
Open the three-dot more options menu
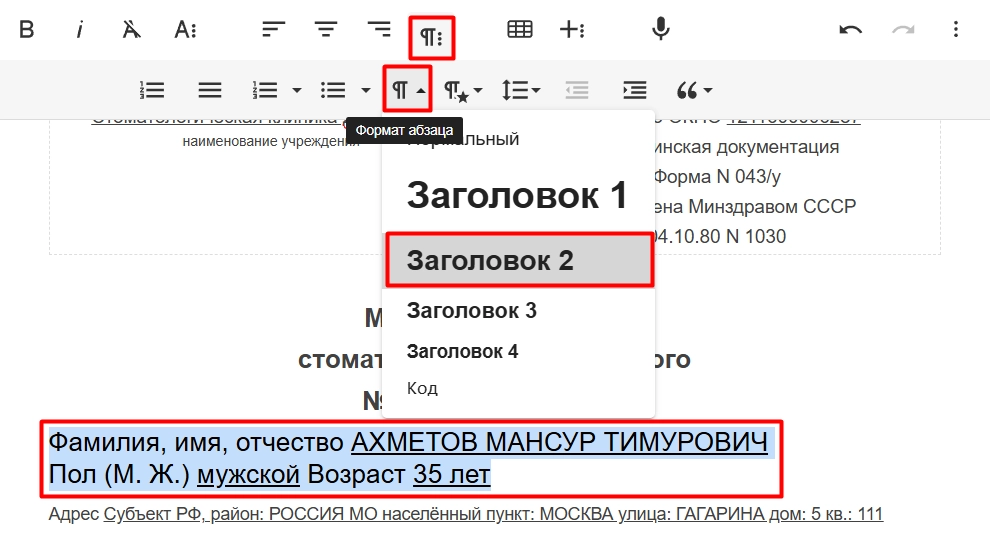coord(955,30)
